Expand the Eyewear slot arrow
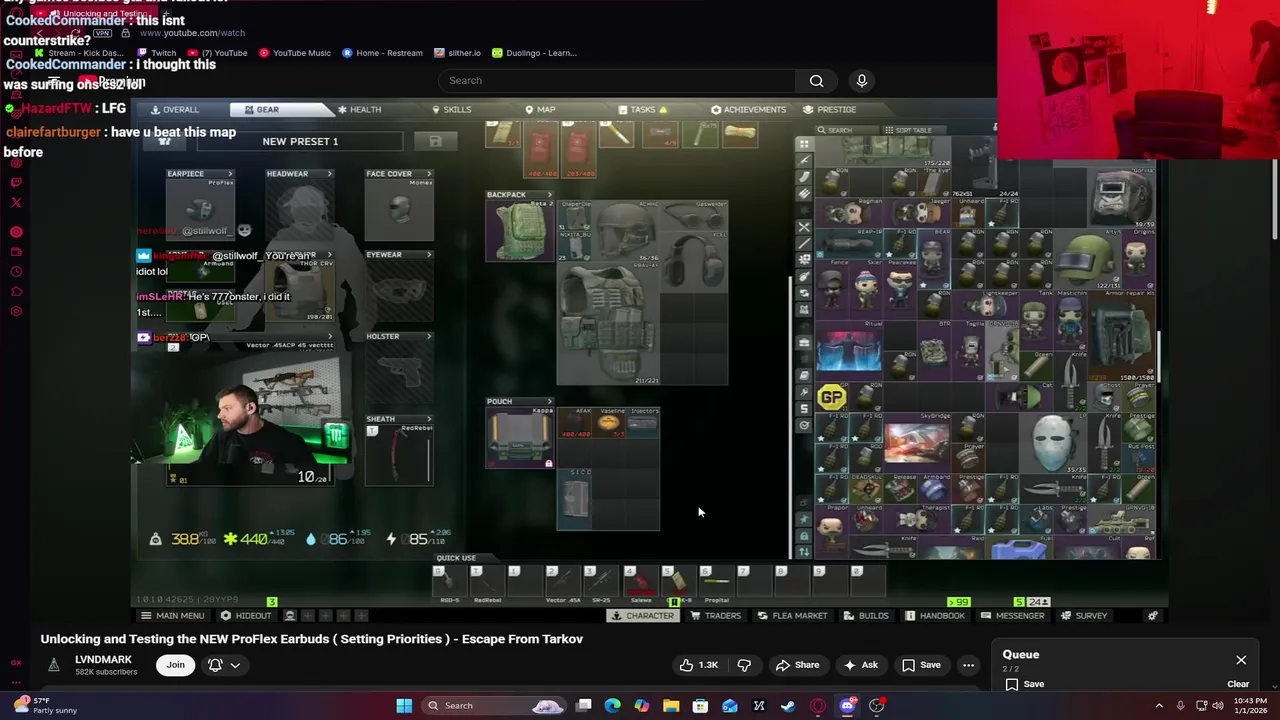This screenshot has height=720, width=1280. coord(429,255)
